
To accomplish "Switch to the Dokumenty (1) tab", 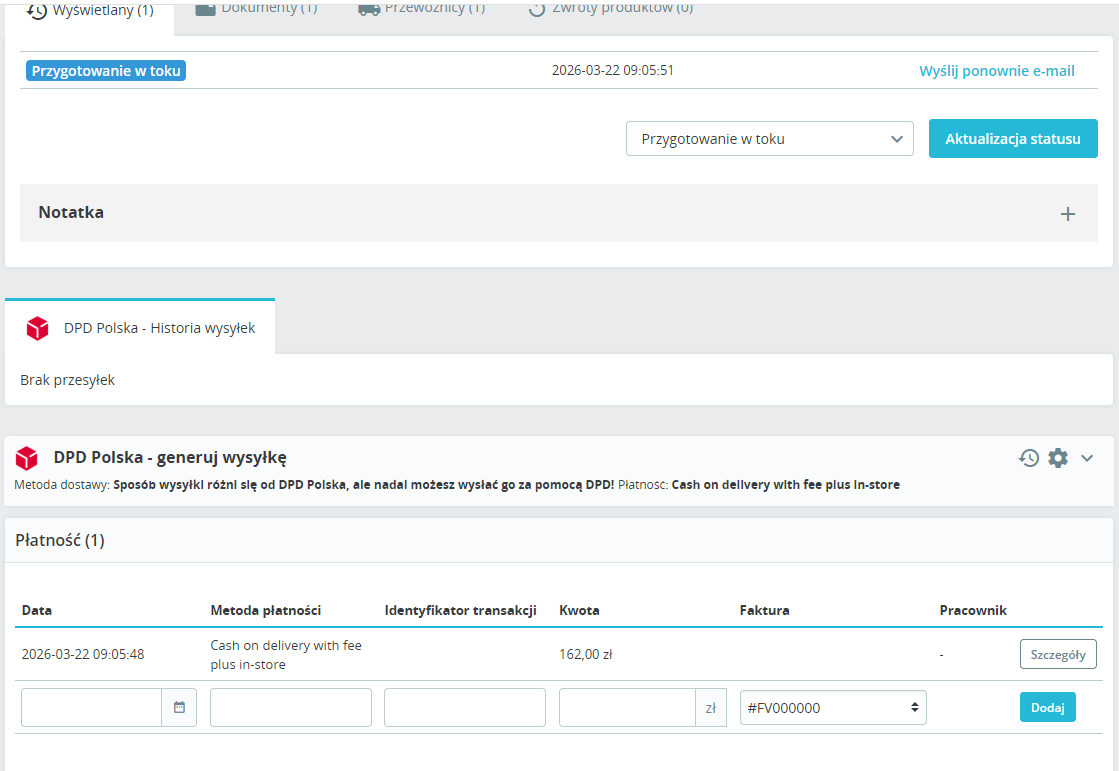I will pos(256,9).
